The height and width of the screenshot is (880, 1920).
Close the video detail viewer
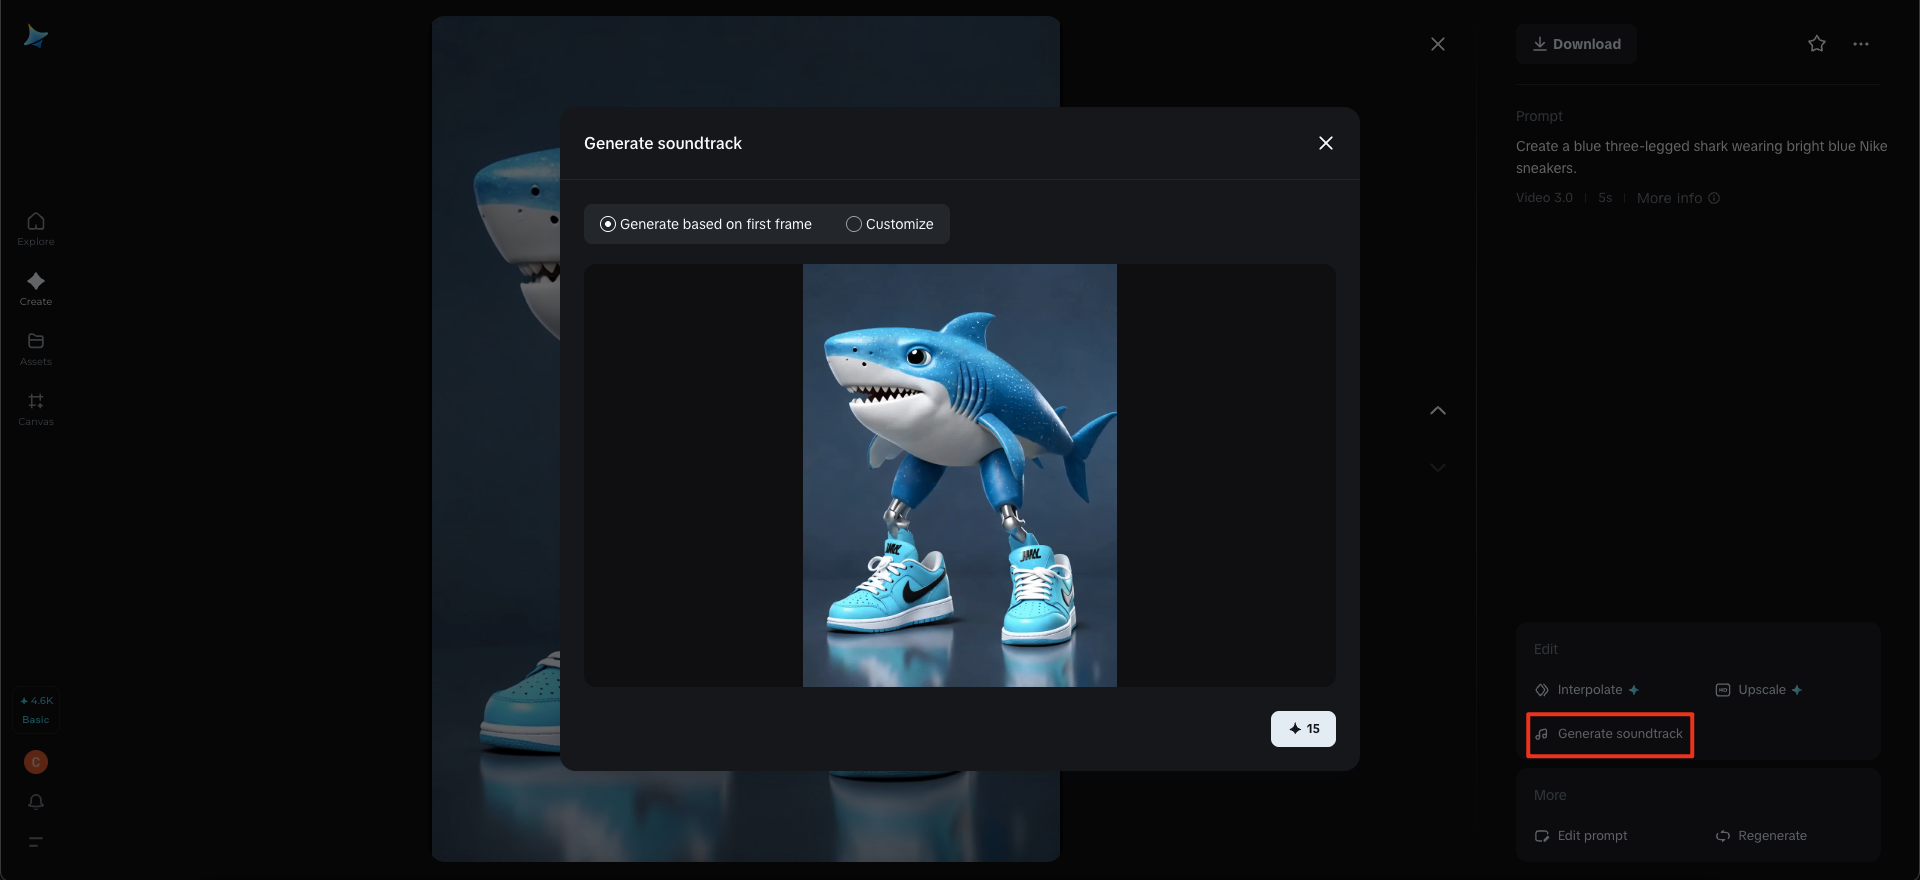(1438, 44)
